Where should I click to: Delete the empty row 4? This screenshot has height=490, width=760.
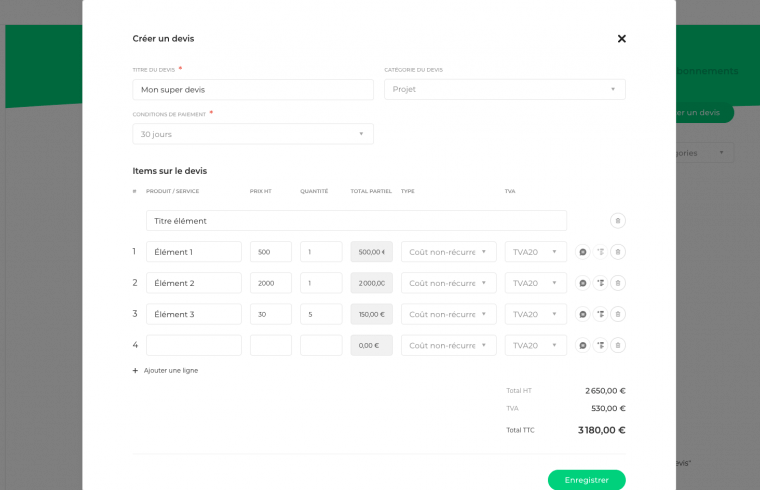618,346
